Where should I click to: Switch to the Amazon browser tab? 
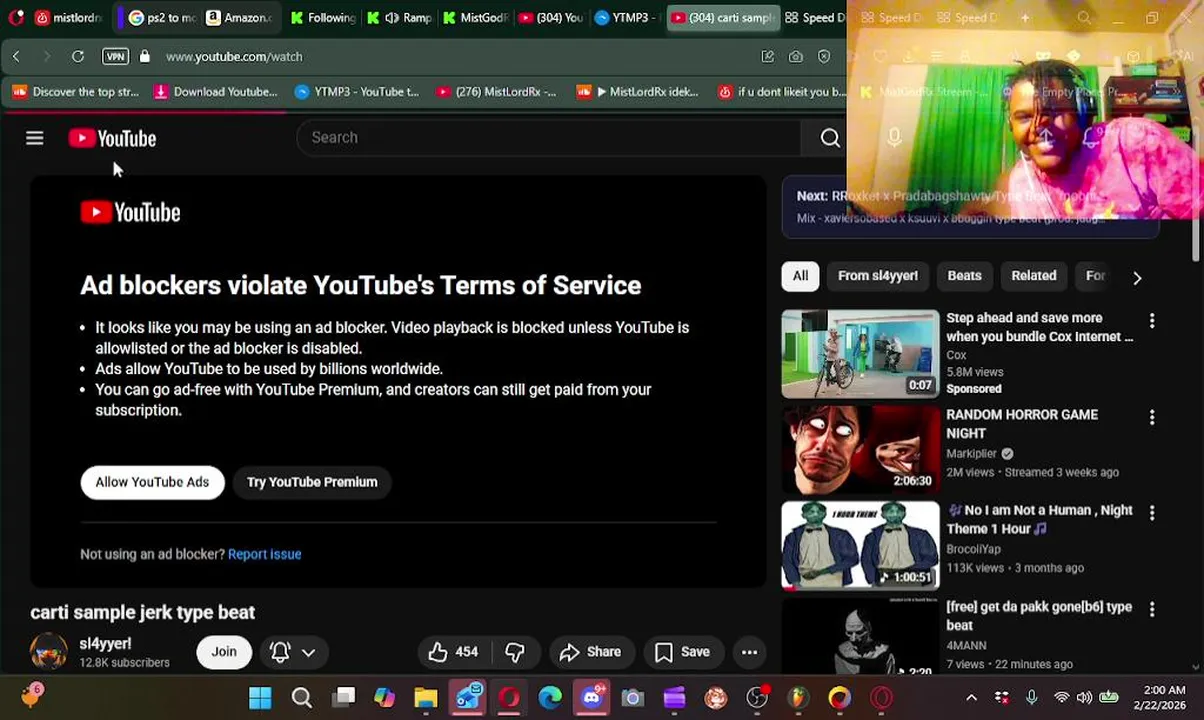240,18
